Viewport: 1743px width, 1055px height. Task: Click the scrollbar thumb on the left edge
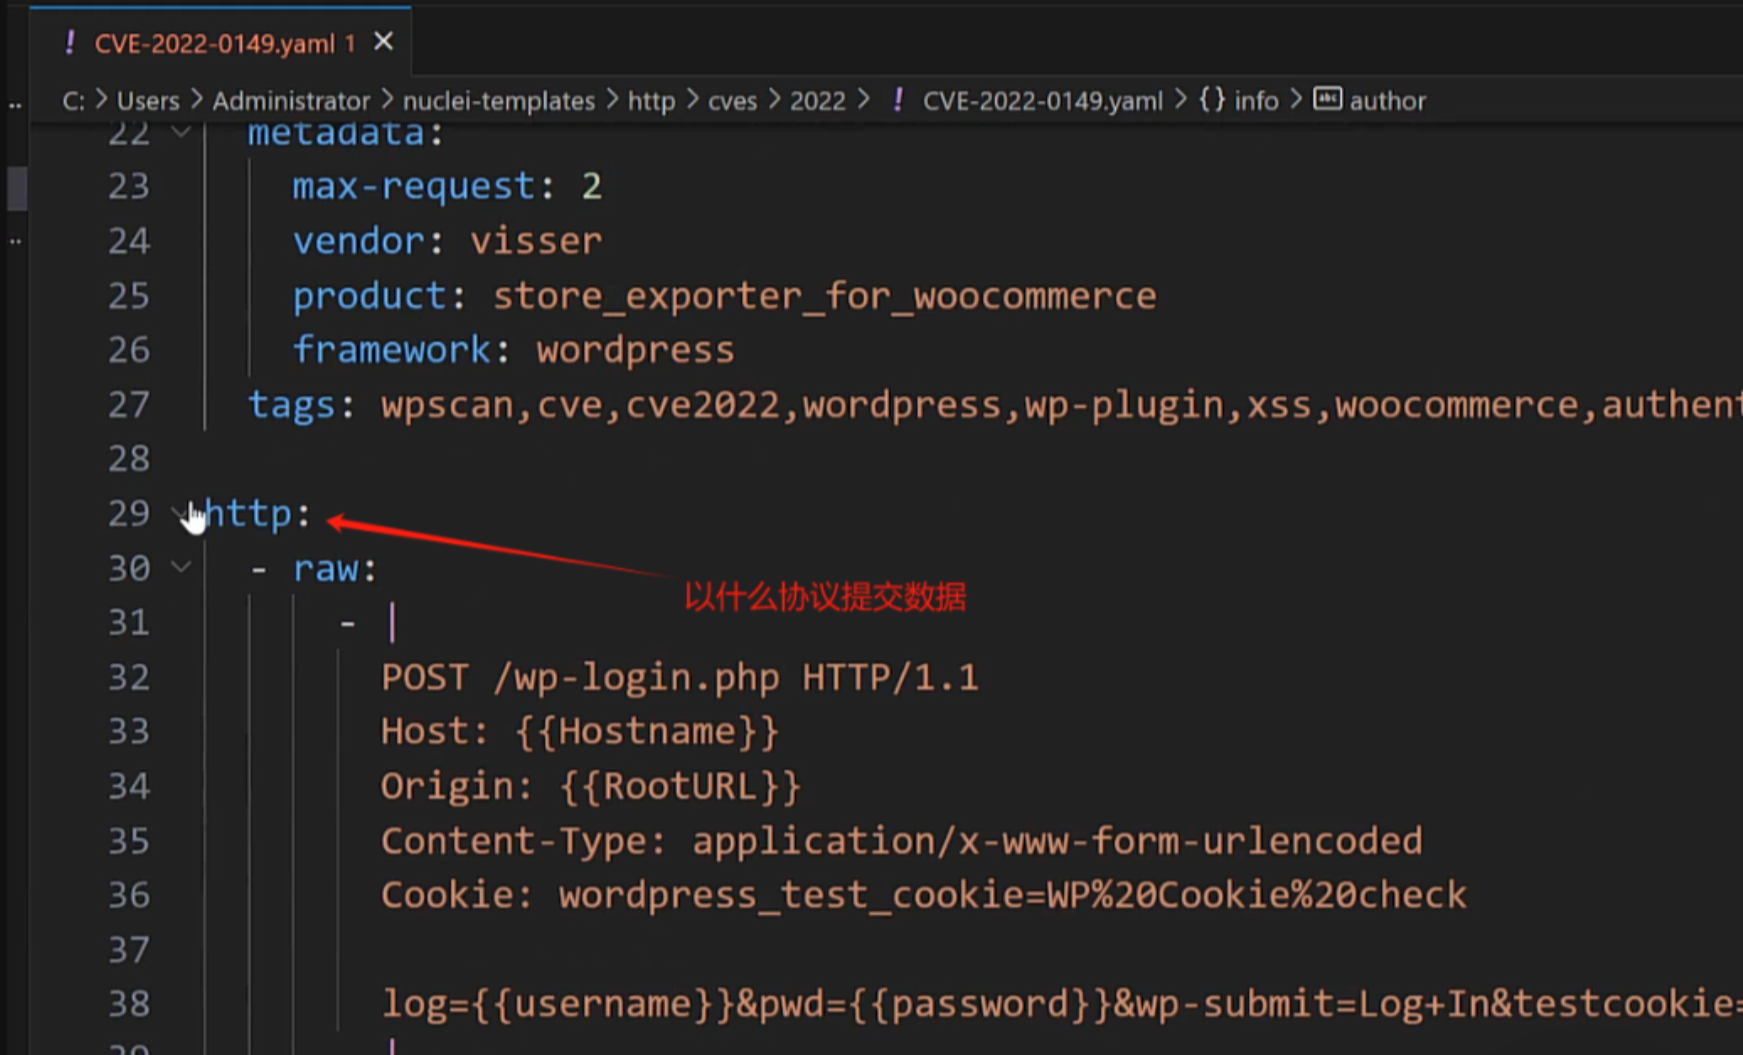point(17,188)
